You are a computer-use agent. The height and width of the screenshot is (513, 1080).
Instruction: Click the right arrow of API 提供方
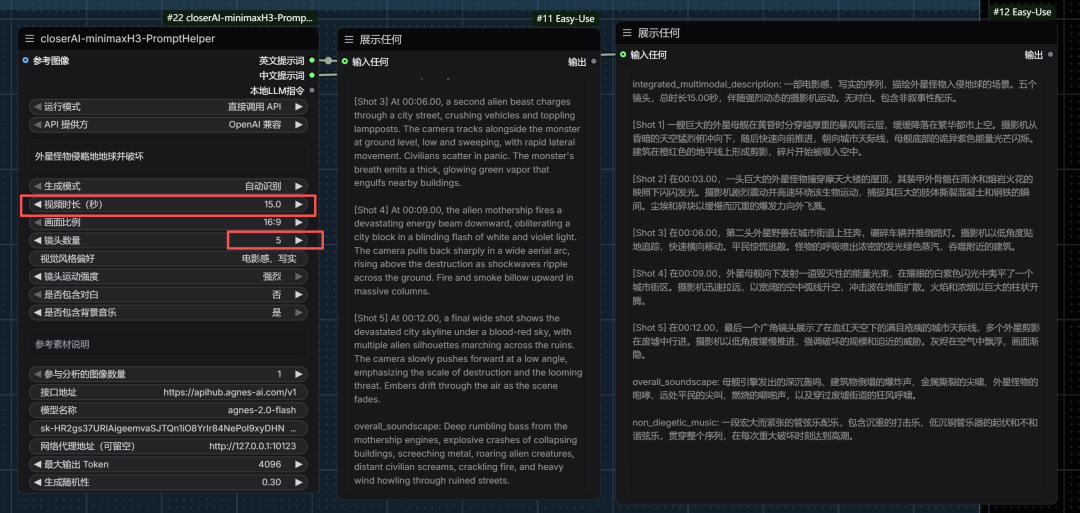298,125
